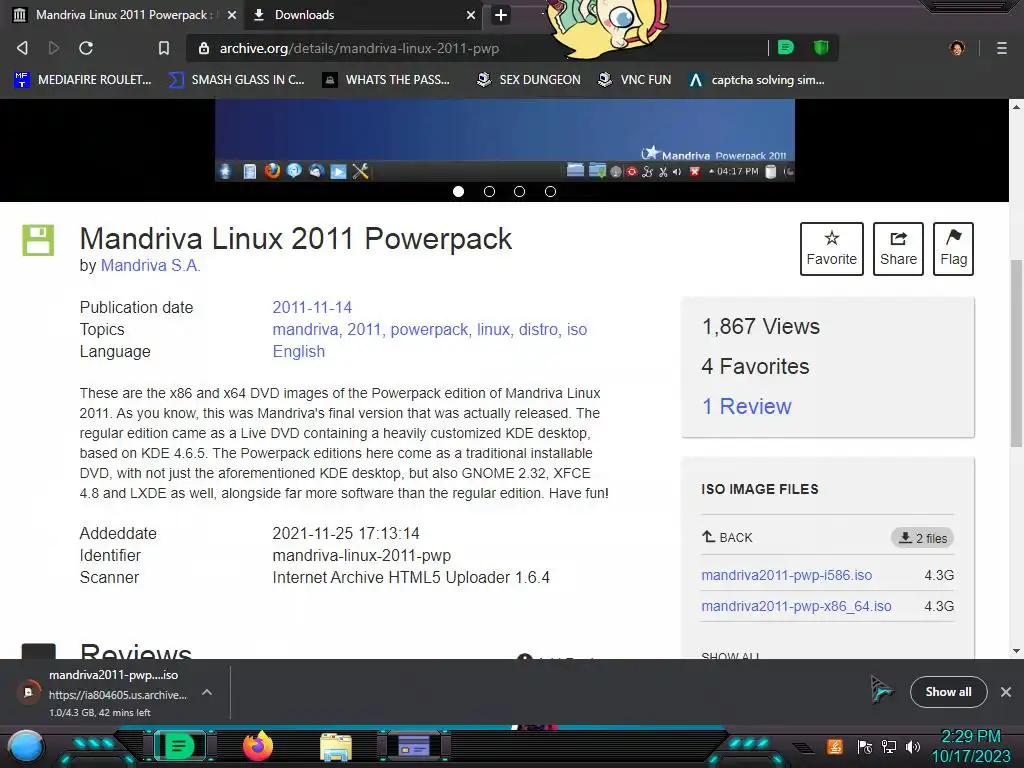Click the network tray icon
1024x768 pixels.
pos(889,747)
